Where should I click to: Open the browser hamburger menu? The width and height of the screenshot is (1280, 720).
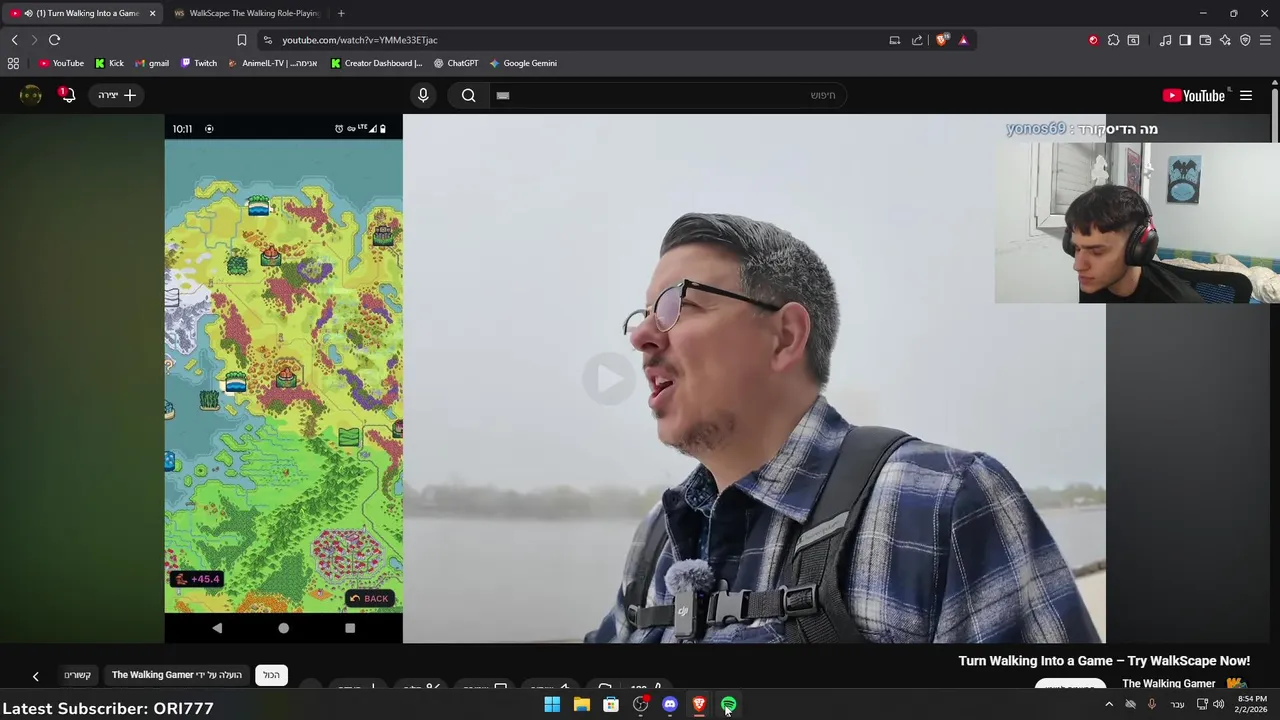[1265, 40]
